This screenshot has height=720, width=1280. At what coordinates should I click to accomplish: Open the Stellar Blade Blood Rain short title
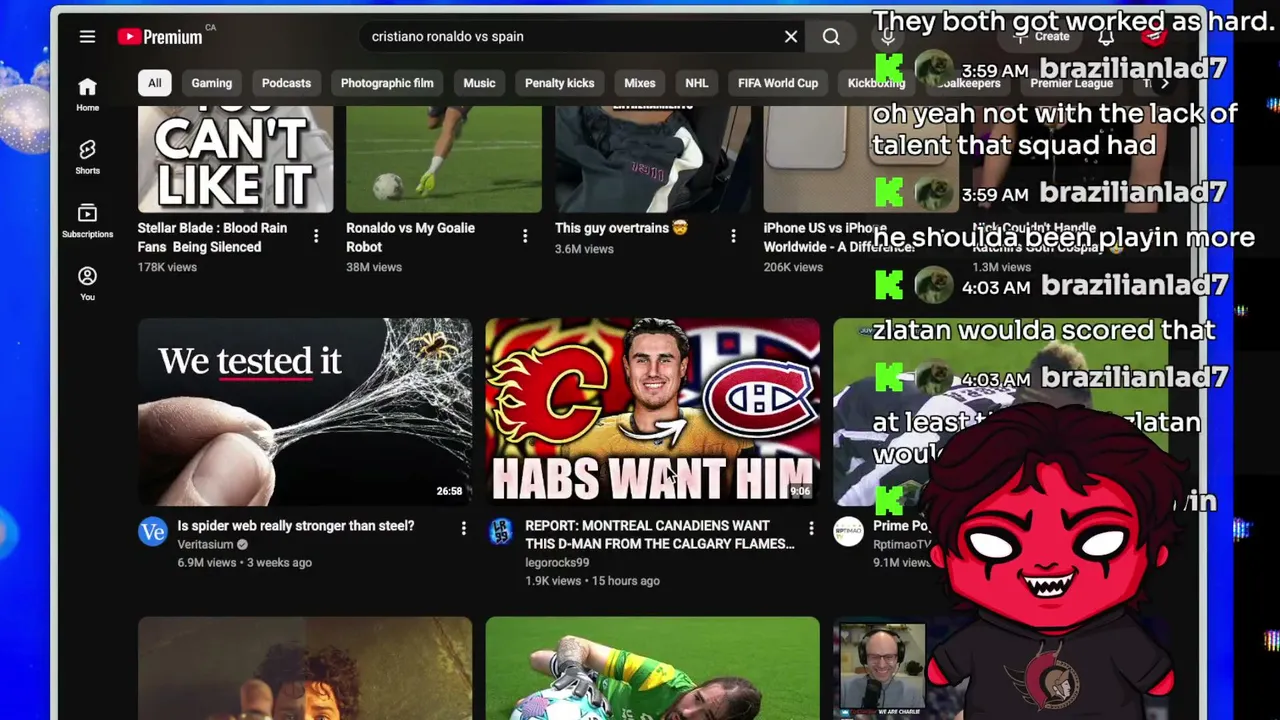(212, 237)
